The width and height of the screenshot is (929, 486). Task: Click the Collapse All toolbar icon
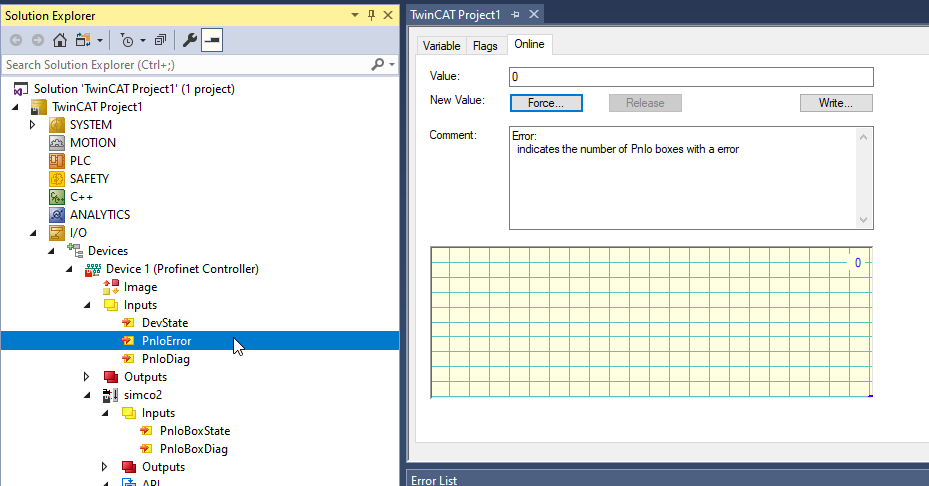click(160, 40)
